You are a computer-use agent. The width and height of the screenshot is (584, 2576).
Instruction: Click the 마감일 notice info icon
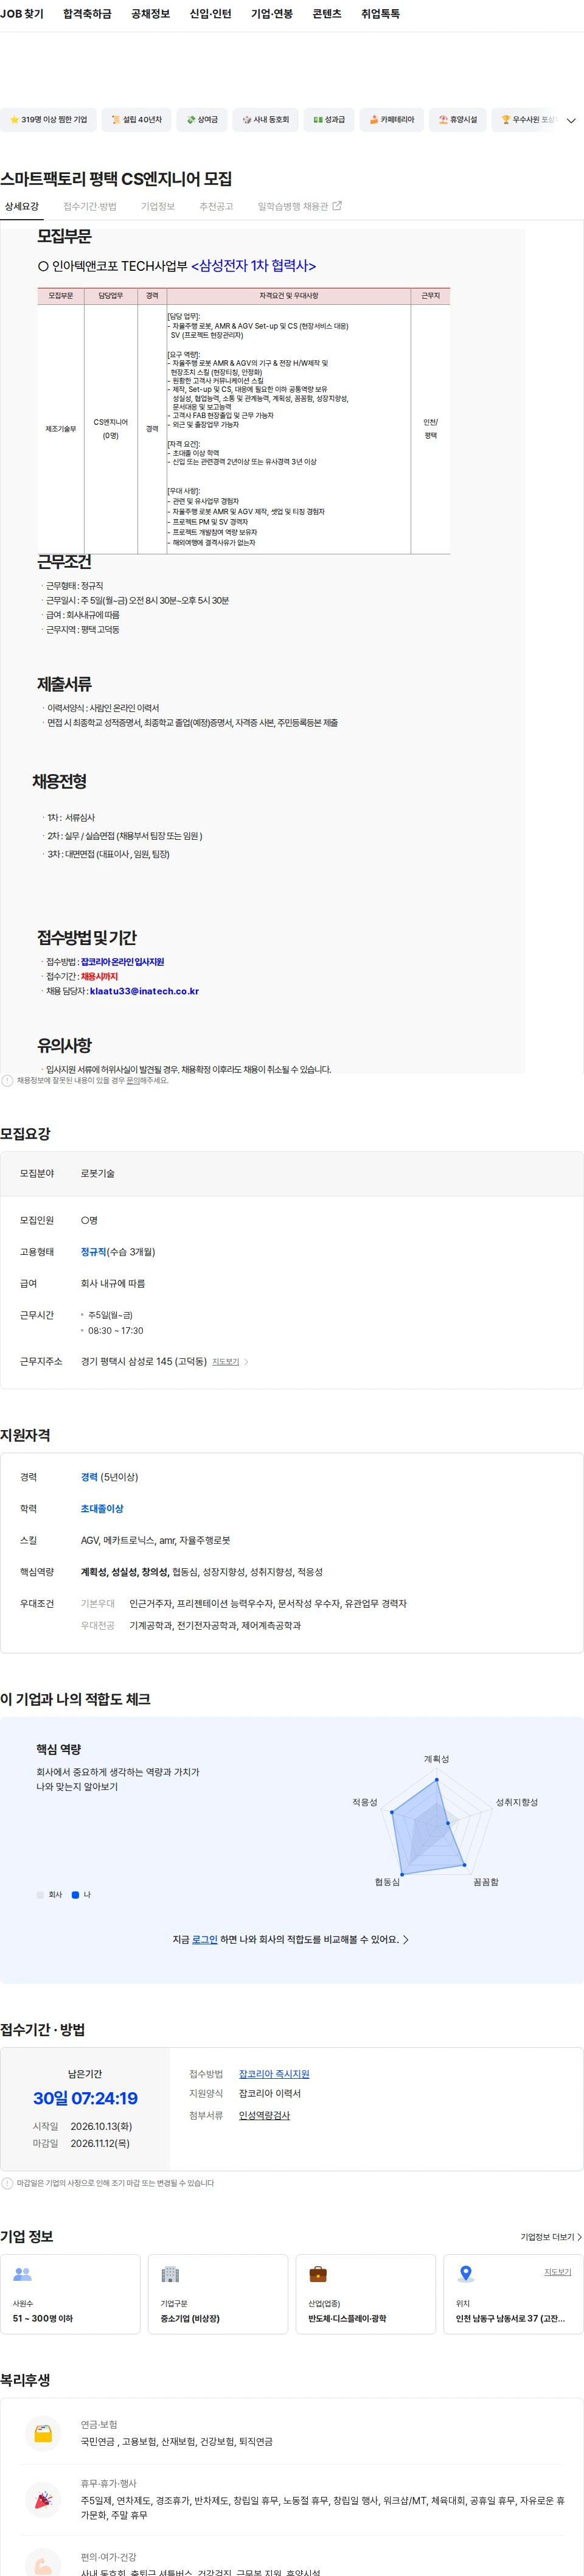click(x=7, y=2183)
